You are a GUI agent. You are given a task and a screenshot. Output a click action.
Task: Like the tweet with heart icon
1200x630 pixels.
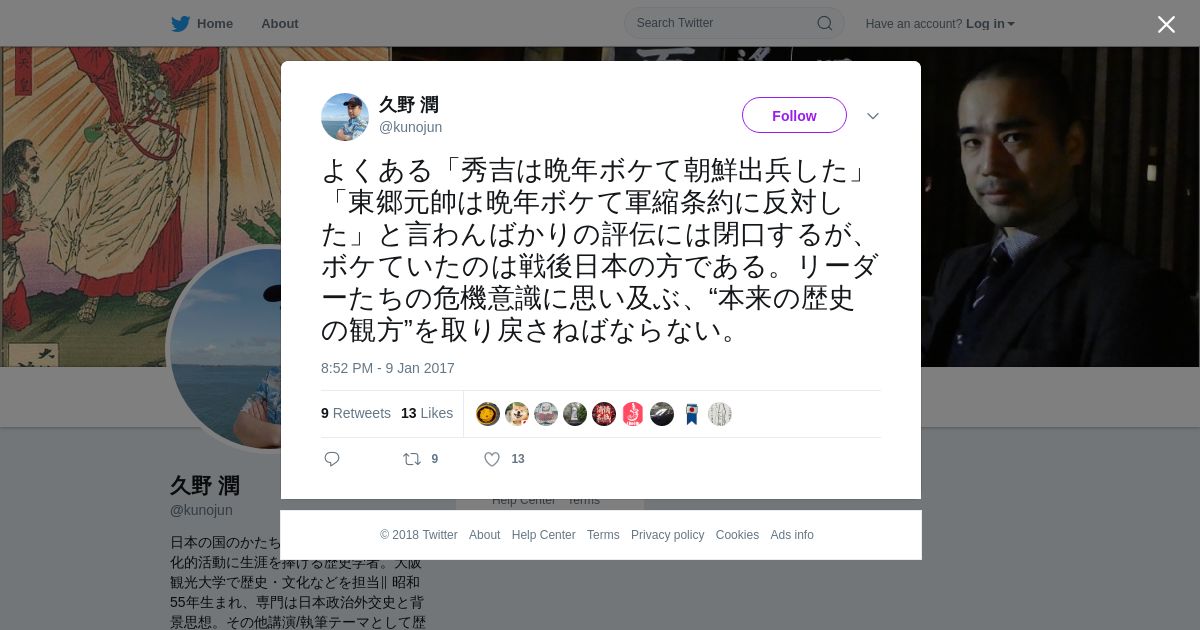click(x=492, y=459)
